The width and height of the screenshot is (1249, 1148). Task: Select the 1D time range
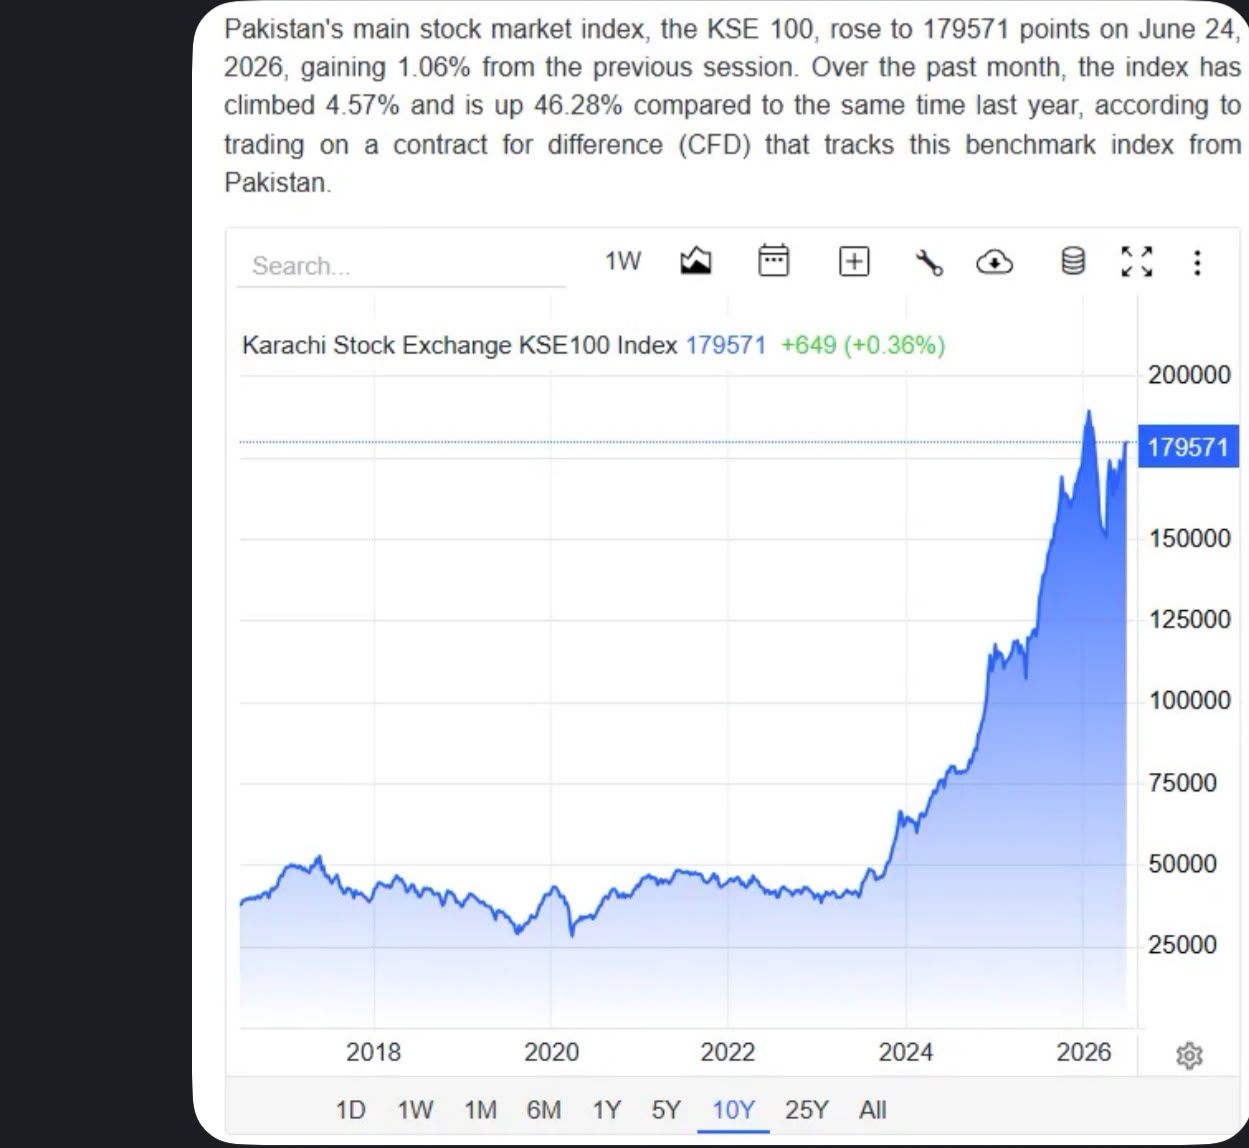point(350,1110)
